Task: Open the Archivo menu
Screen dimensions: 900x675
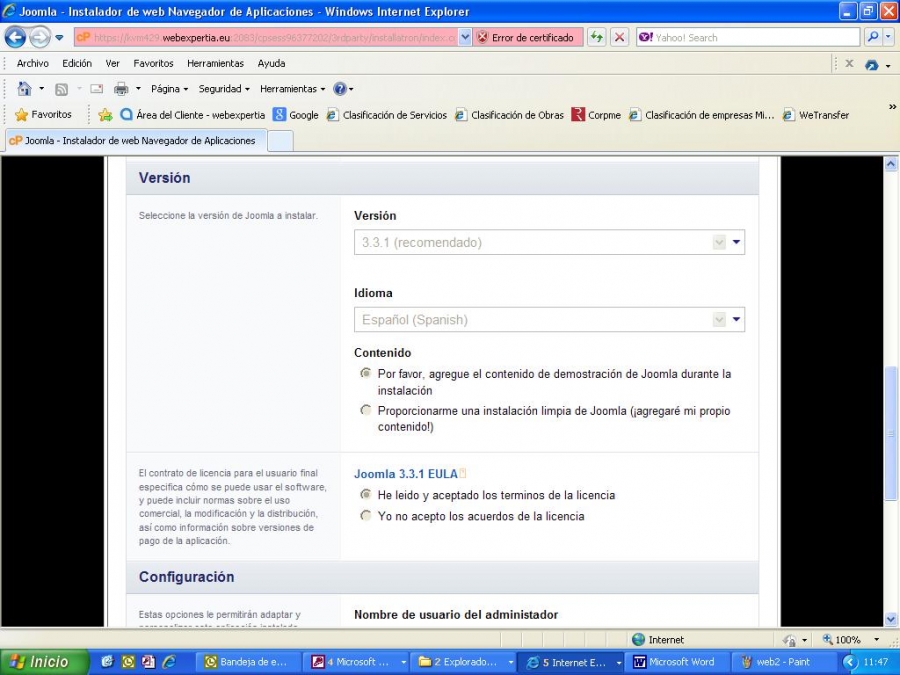Action: click(x=33, y=64)
